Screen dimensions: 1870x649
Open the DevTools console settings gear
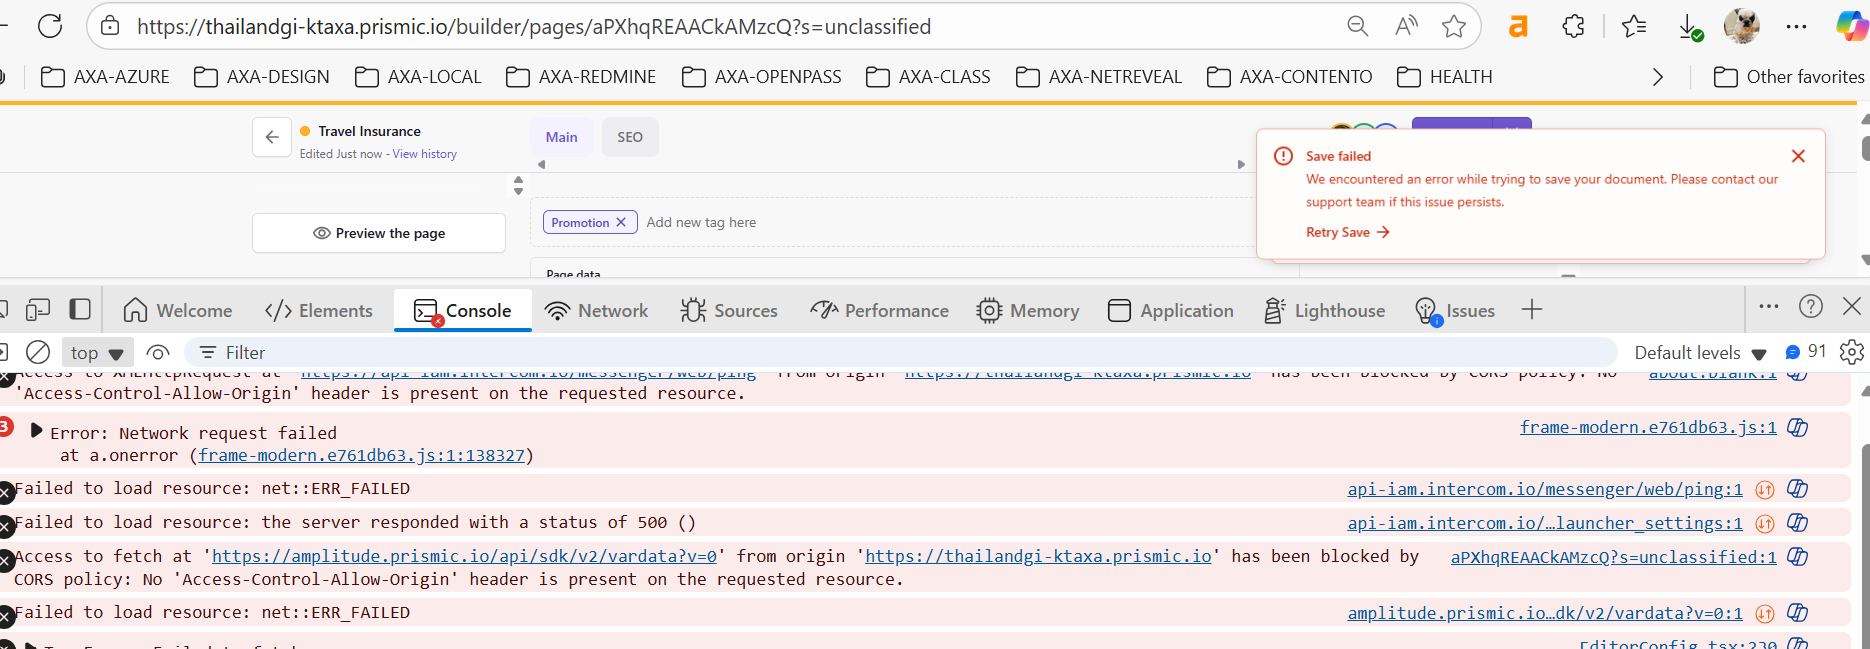coord(1851,352)
